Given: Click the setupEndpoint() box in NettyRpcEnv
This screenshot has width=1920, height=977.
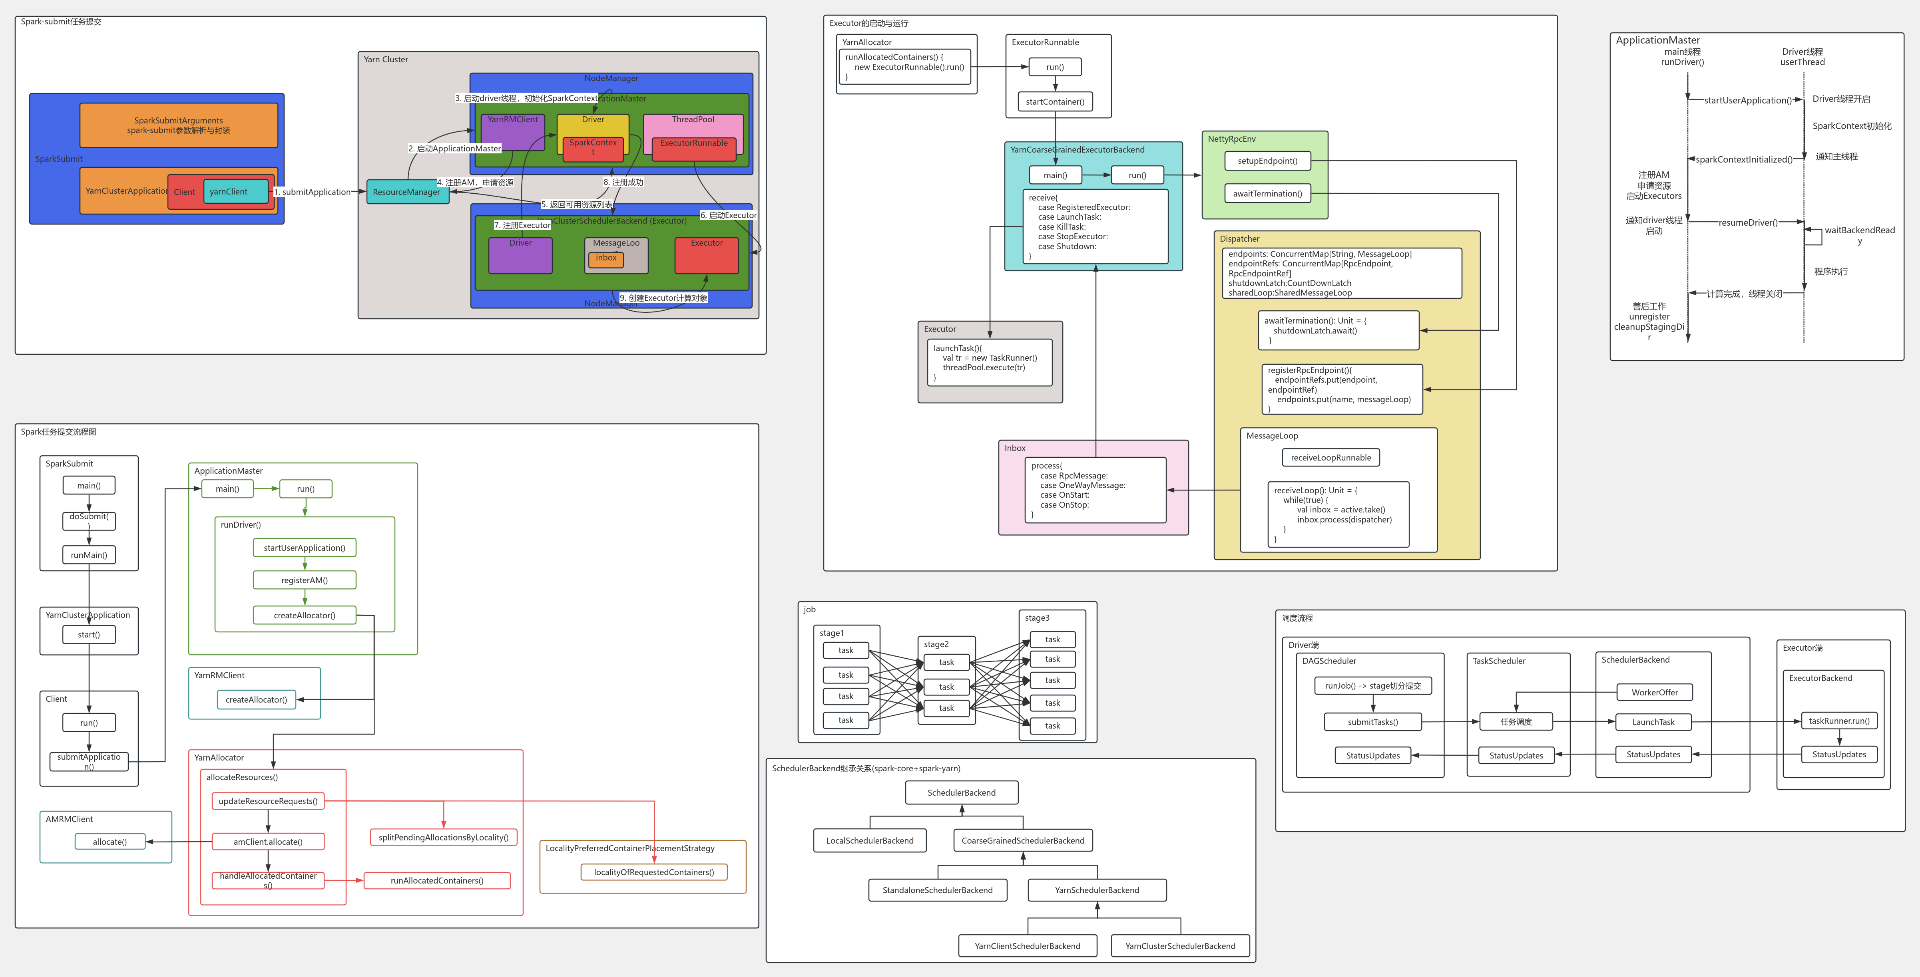Looking at the screenshot, I should click(x=1267, y=161).
